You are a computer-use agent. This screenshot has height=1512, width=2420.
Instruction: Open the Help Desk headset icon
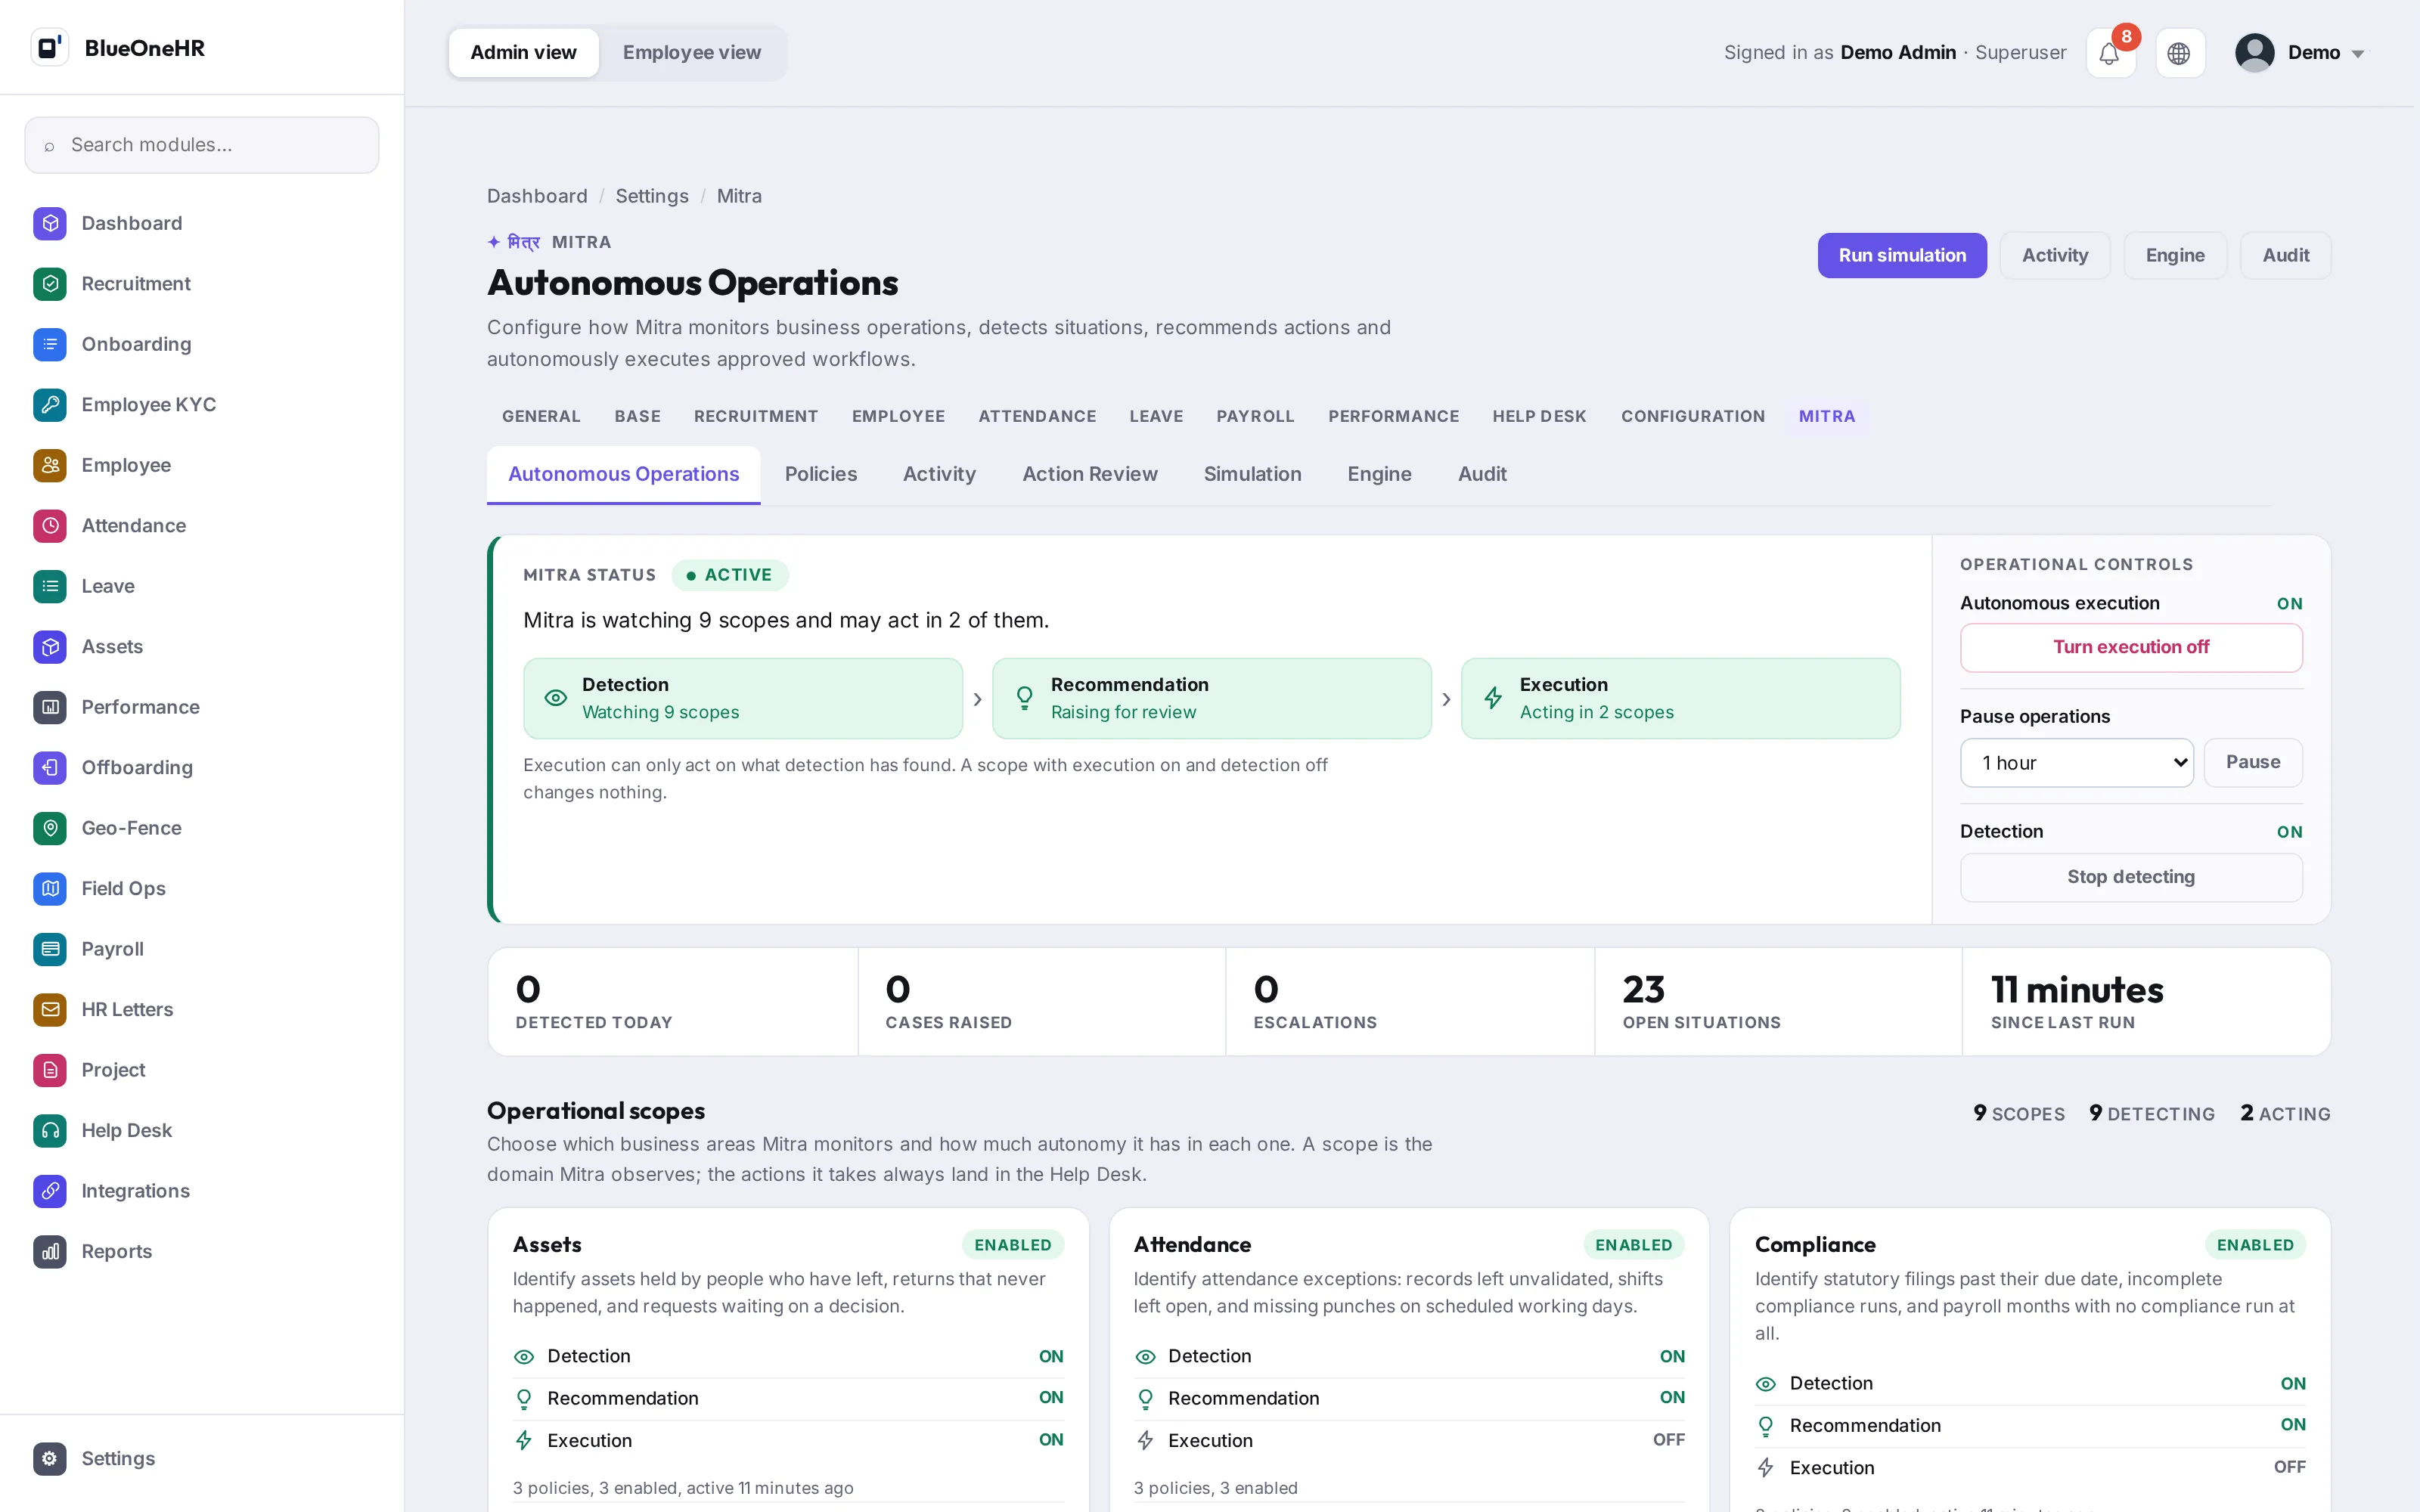tap(50, 1131)
